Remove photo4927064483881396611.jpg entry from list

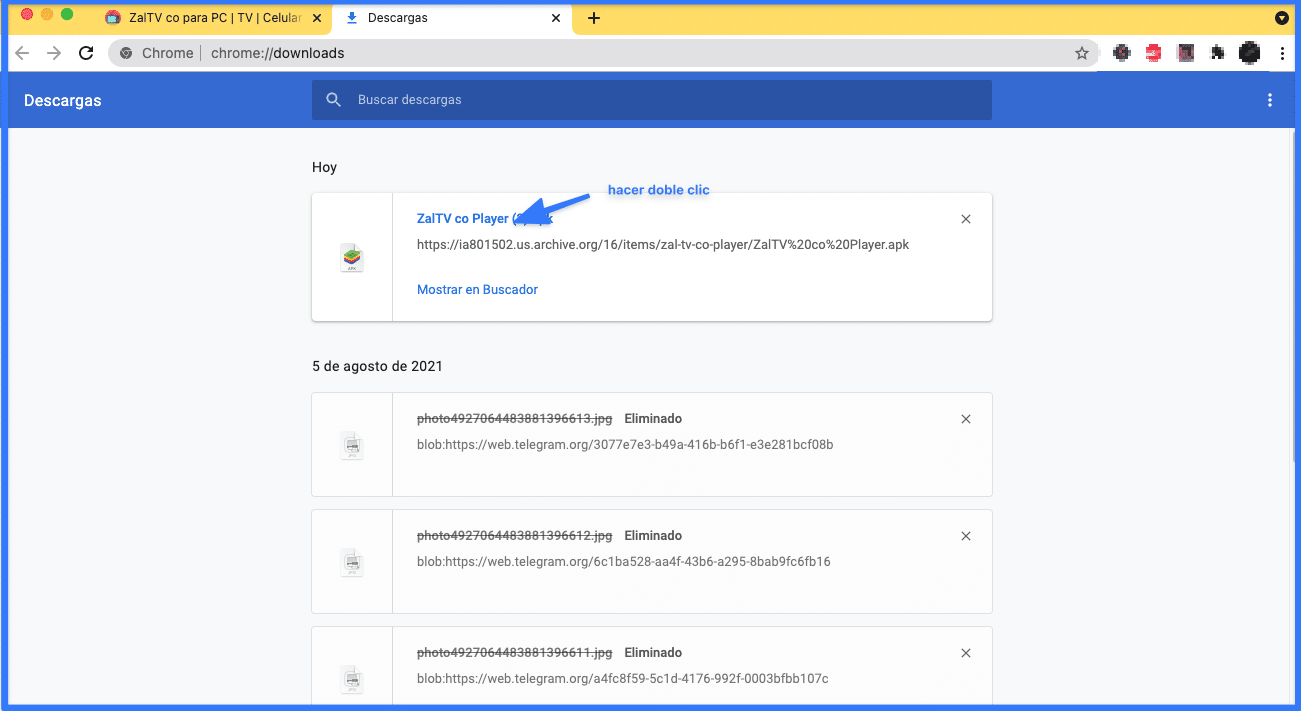[965, 653]
